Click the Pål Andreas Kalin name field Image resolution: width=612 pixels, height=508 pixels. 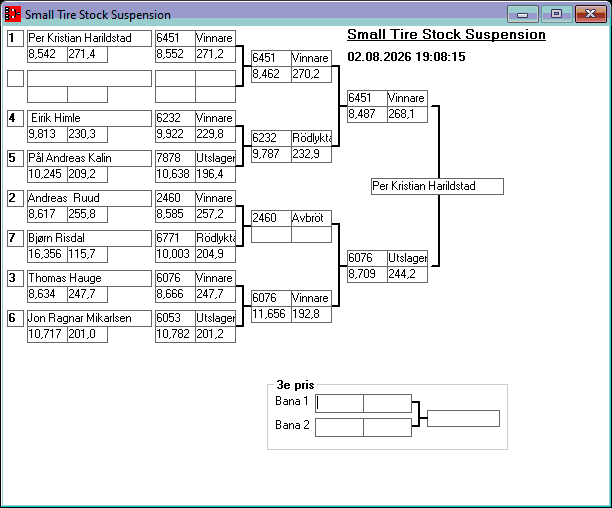click(x=89, y=158)
